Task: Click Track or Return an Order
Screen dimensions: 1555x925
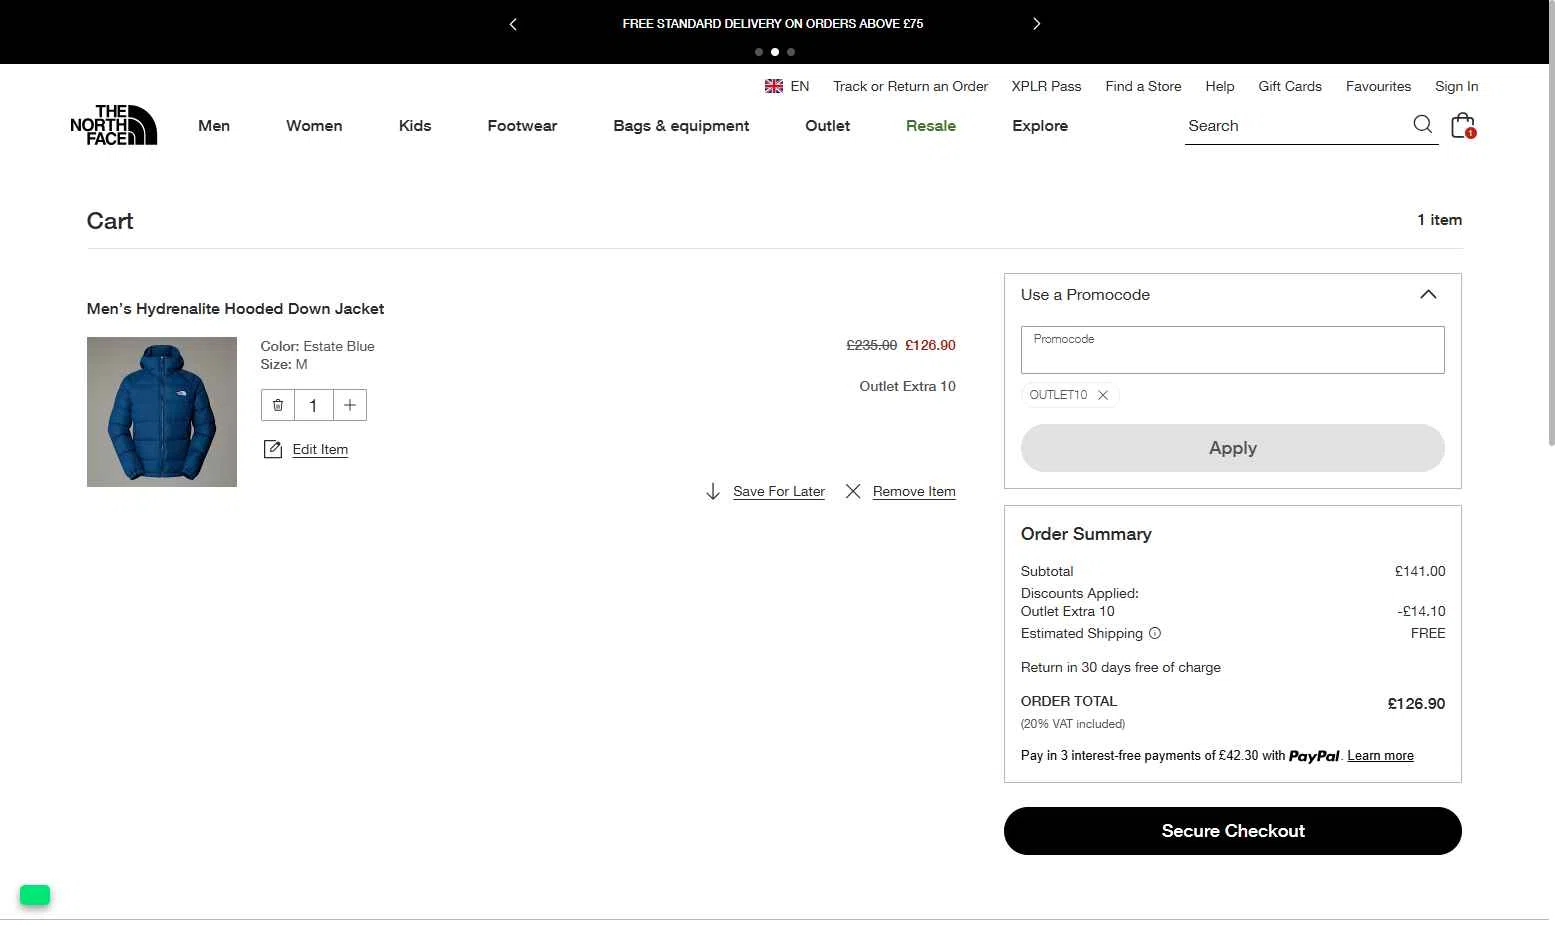Action: point(910,86)
